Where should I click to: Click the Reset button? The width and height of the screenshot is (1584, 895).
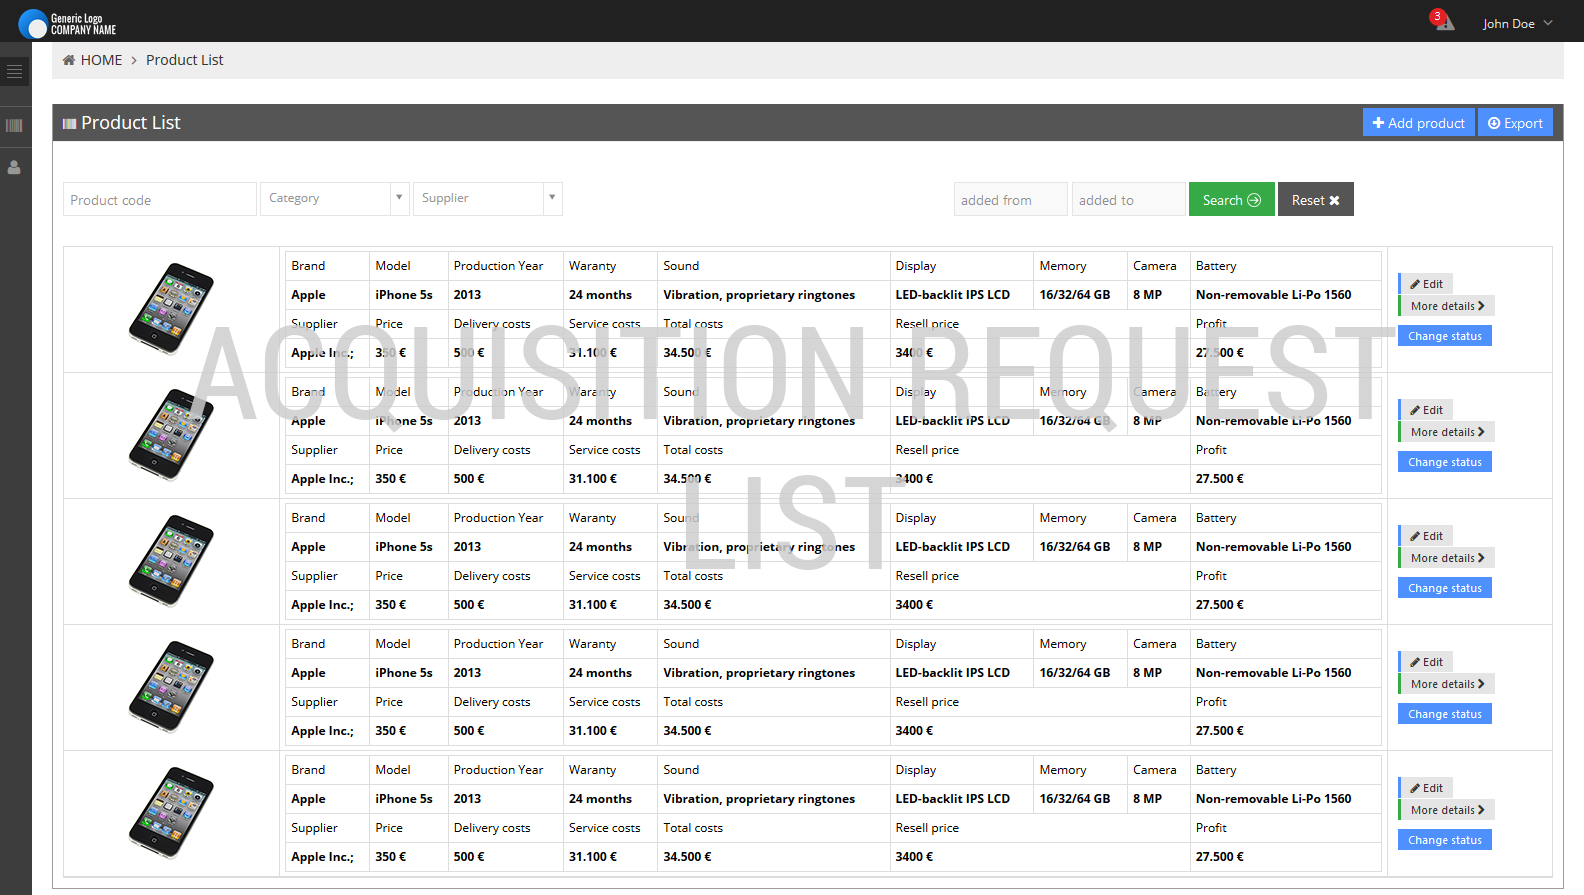[x=1315, y=199]
